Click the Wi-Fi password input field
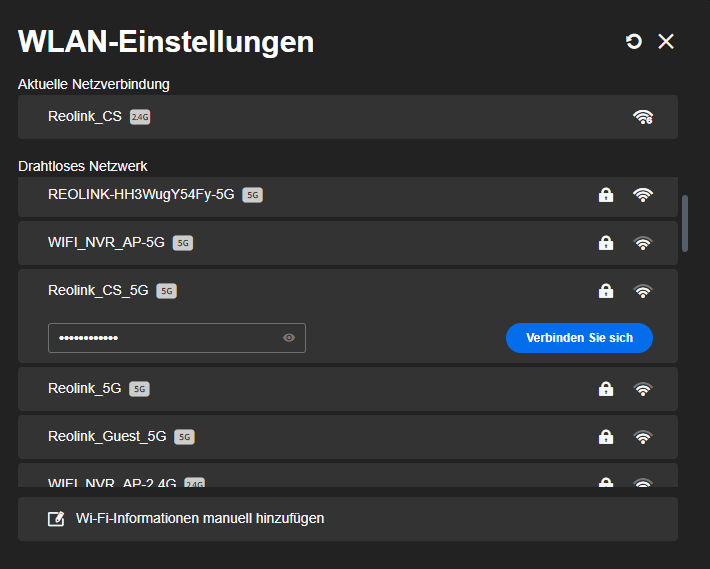 pos(177,338)
